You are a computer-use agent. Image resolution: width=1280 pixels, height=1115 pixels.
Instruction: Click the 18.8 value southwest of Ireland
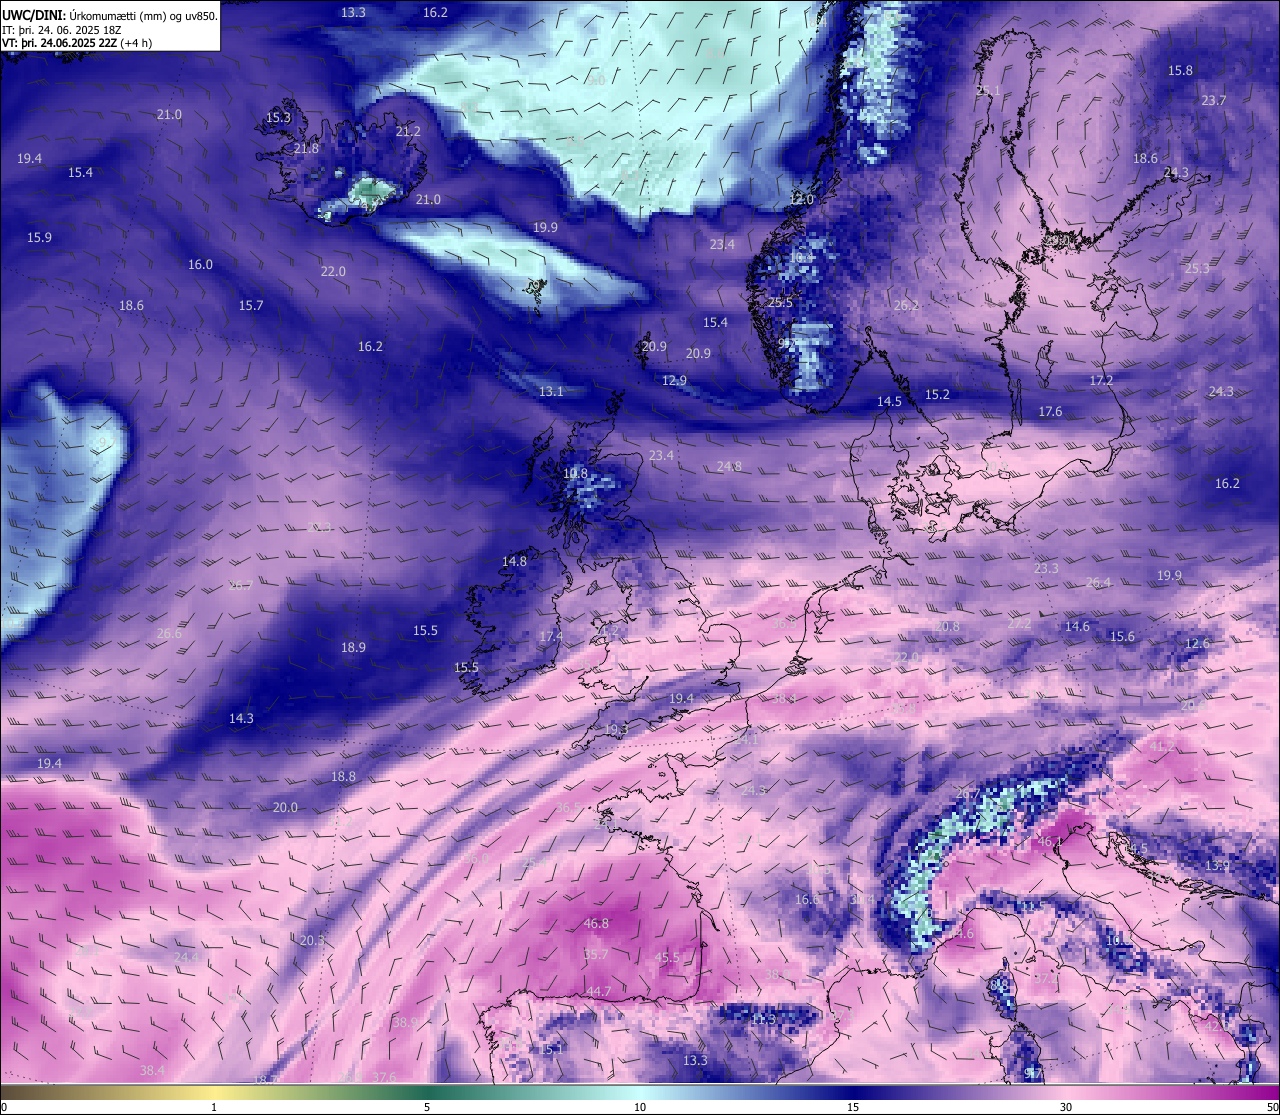(x=343, y=777)
